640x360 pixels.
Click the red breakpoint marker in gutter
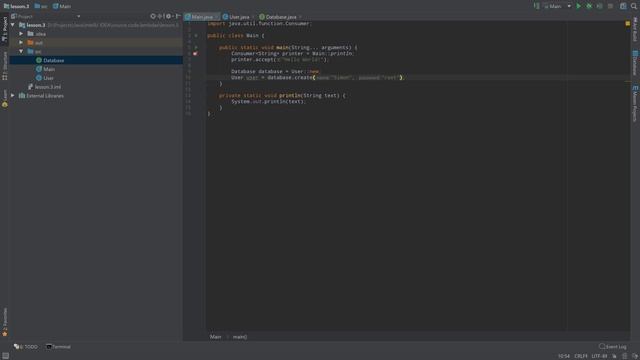196,53
